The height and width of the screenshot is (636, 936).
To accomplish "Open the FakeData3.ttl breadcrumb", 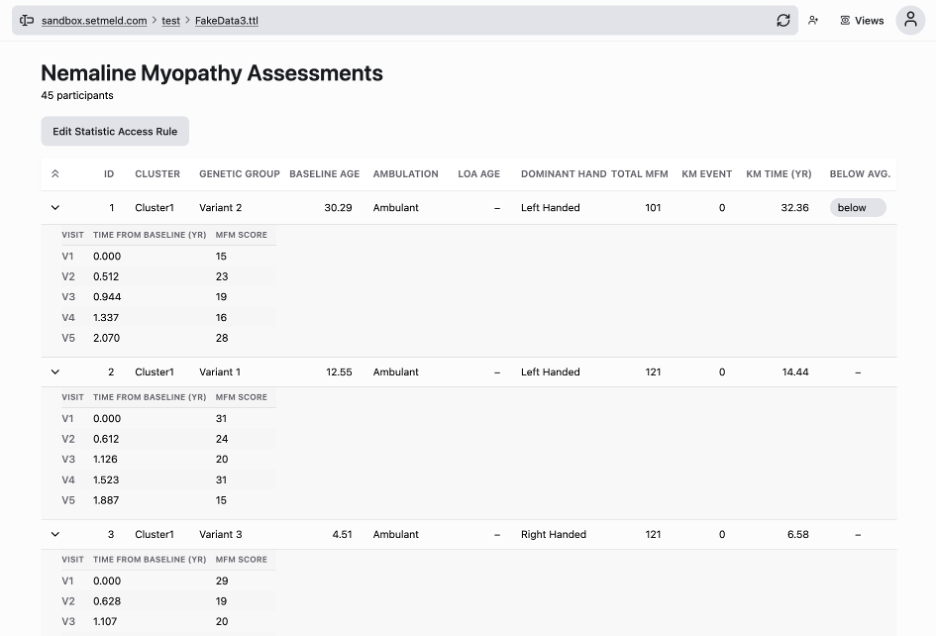I will [226, 20].
